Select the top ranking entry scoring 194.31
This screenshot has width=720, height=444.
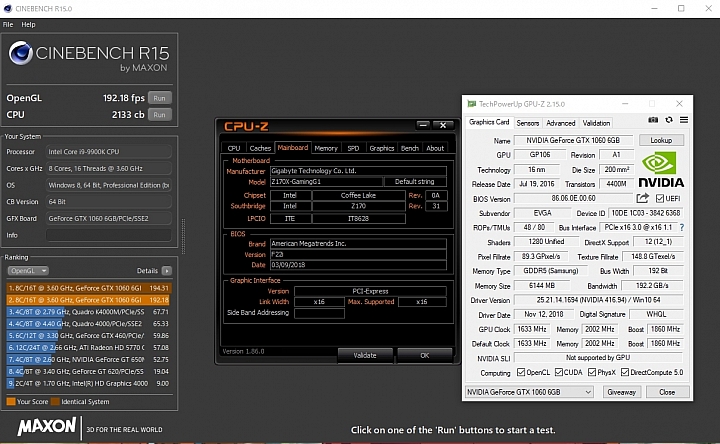pyautogui.click(x=89, y=288)
